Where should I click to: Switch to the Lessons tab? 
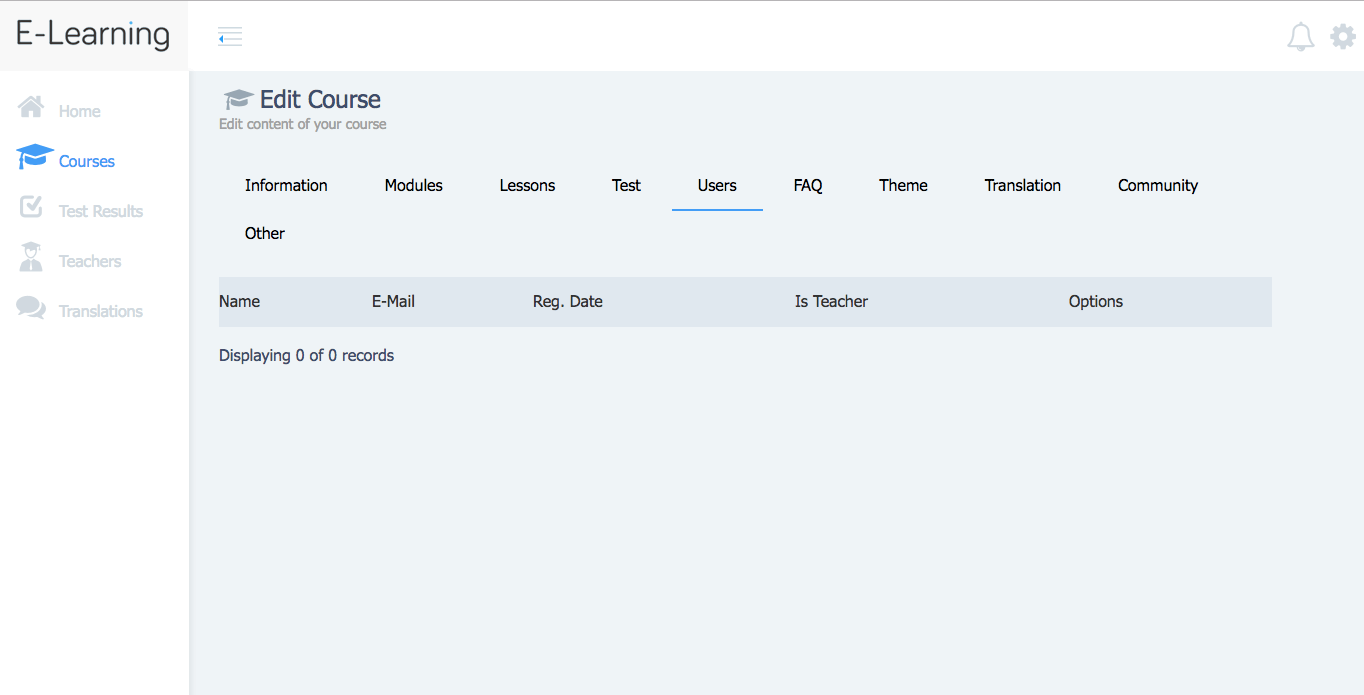point(527,185)
